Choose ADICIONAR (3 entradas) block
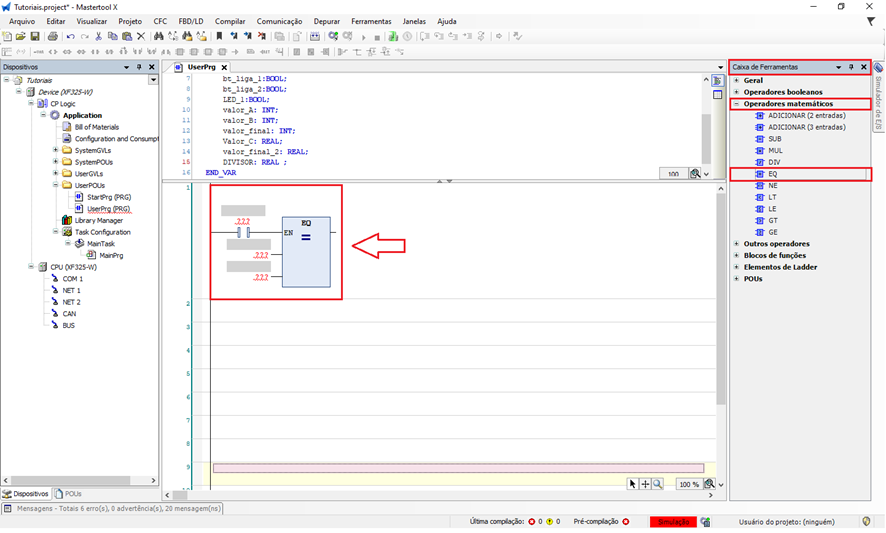The image size is (886, 533). tap(805, 127)
